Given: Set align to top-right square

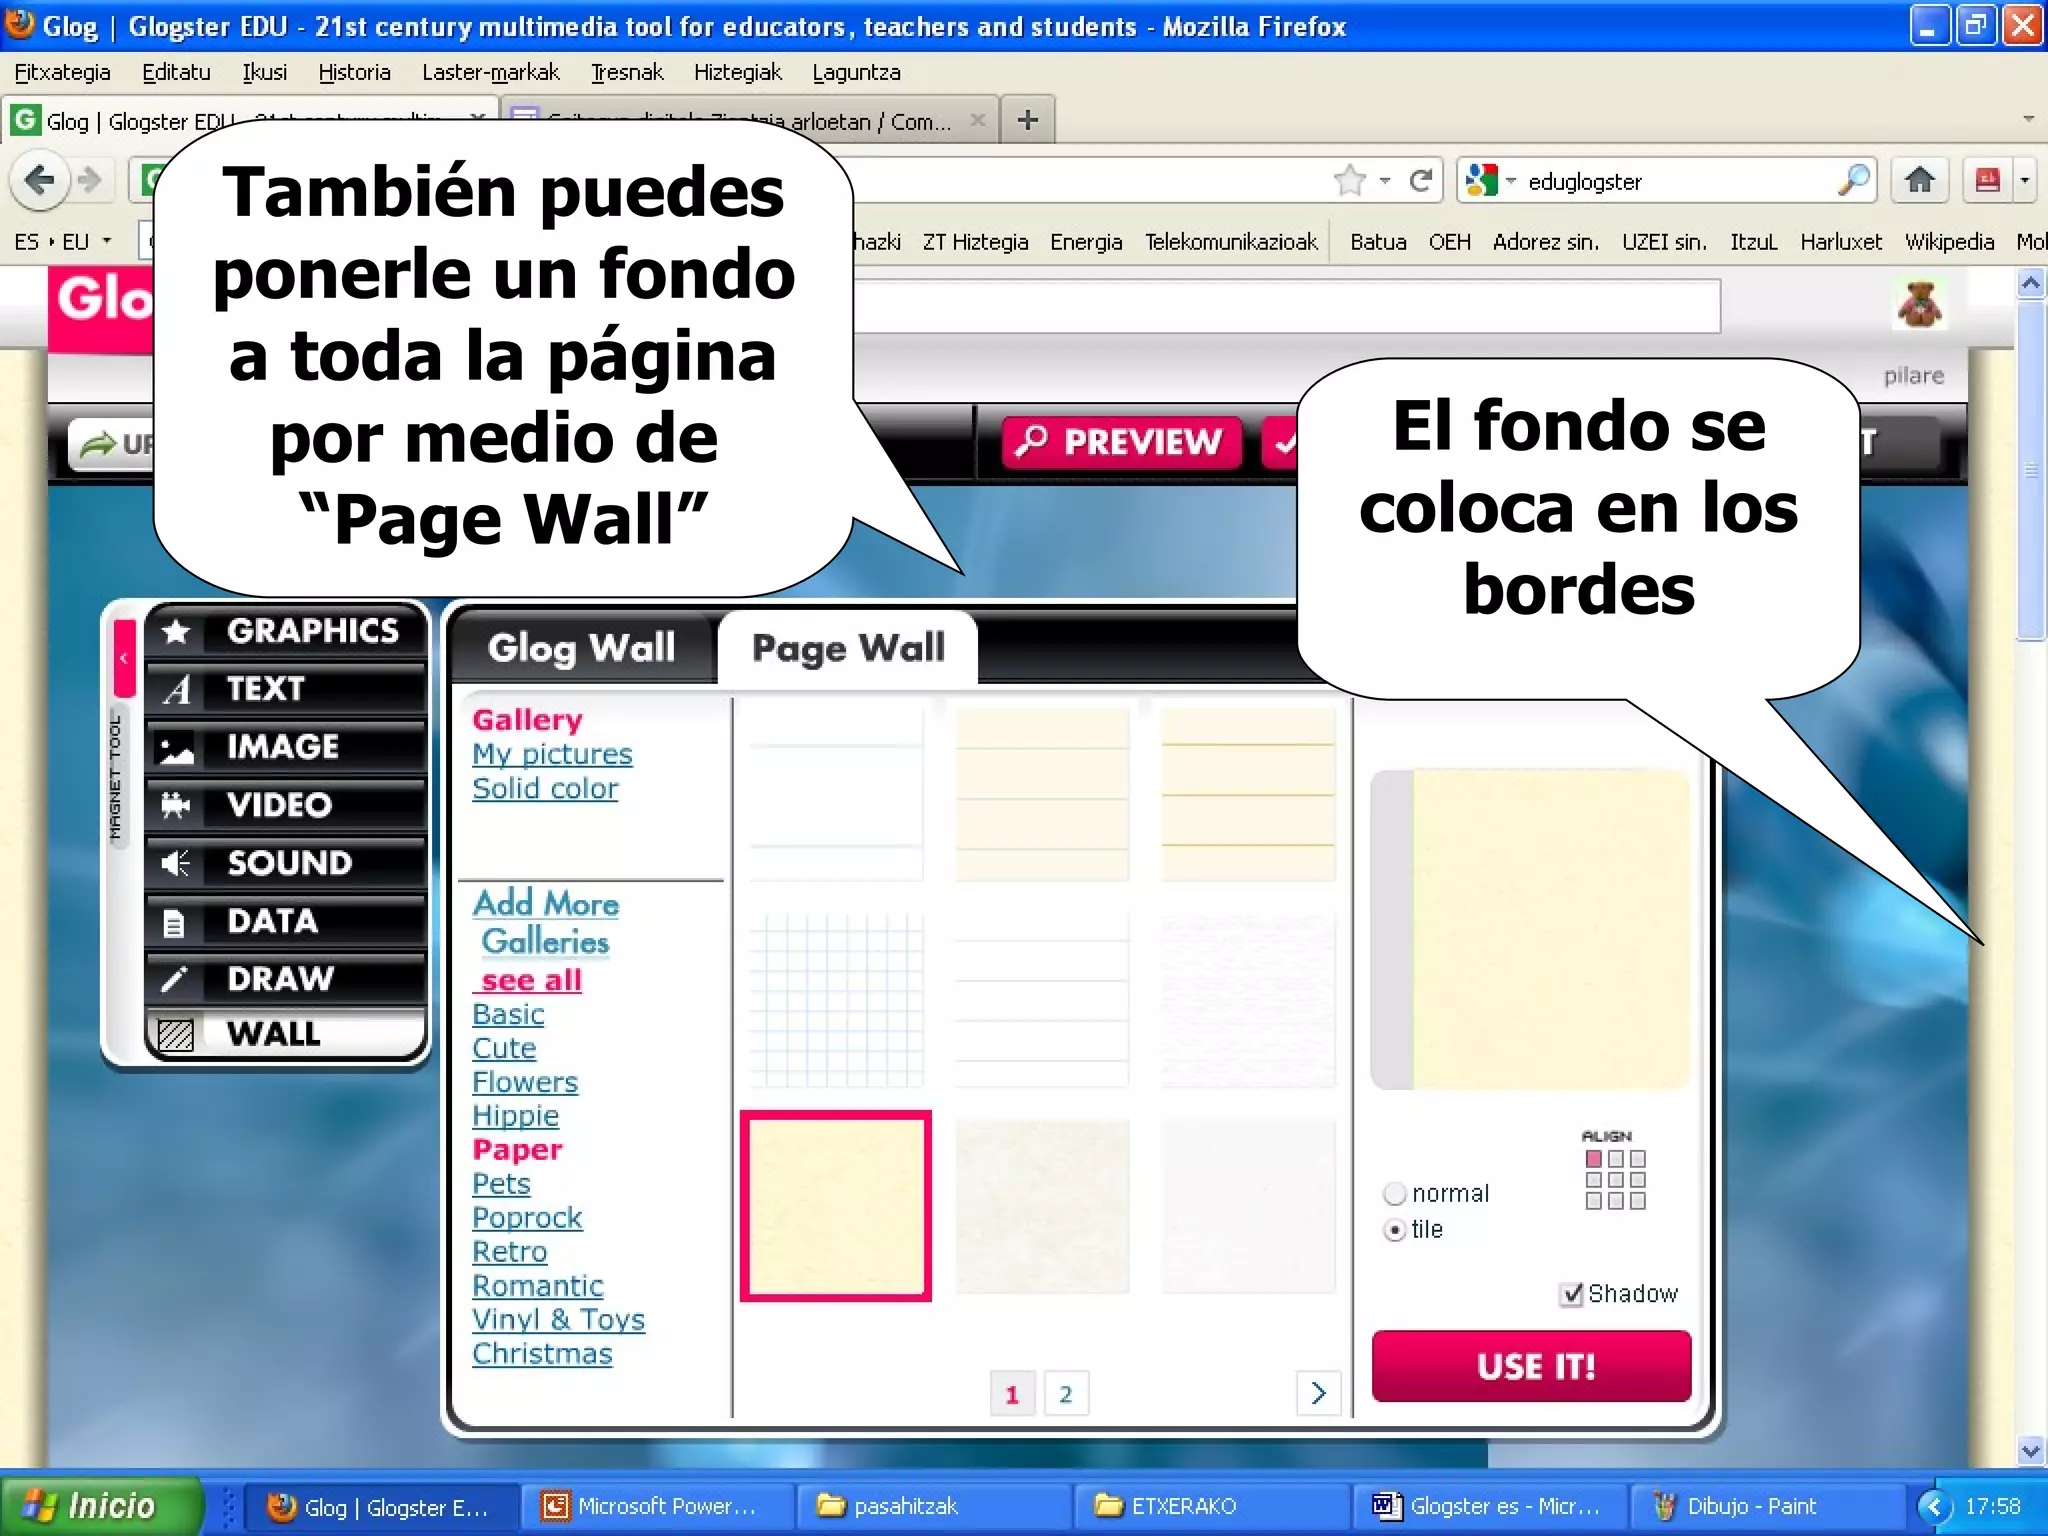Looking at the screenshot, I should click(x=1638, y=1159).
